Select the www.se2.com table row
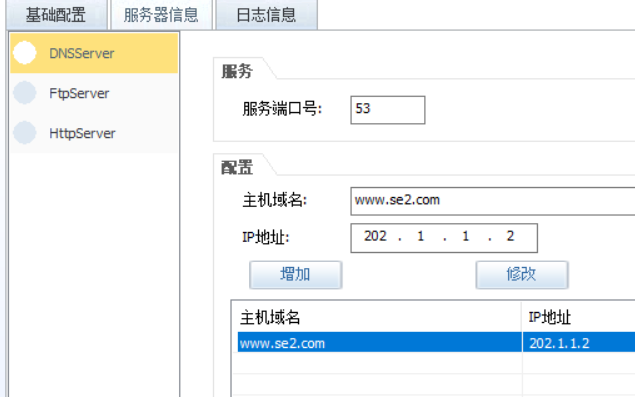Screen dimensions: 635x397 click(436, 343)
